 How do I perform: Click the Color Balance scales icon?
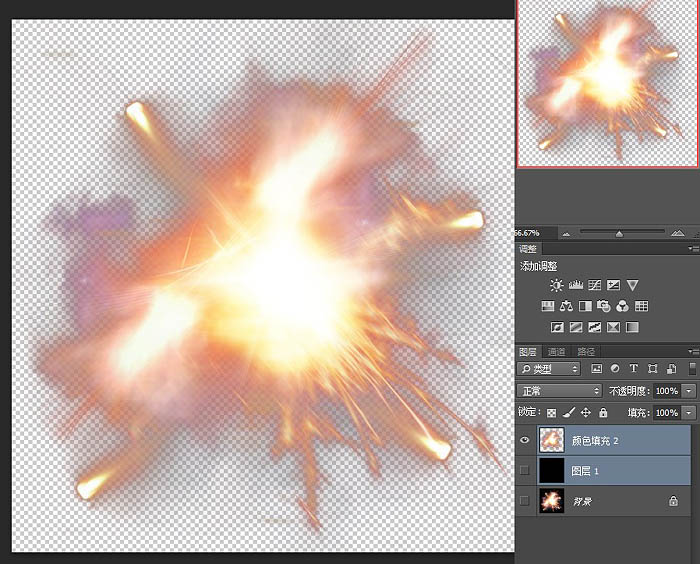[566, 307]
